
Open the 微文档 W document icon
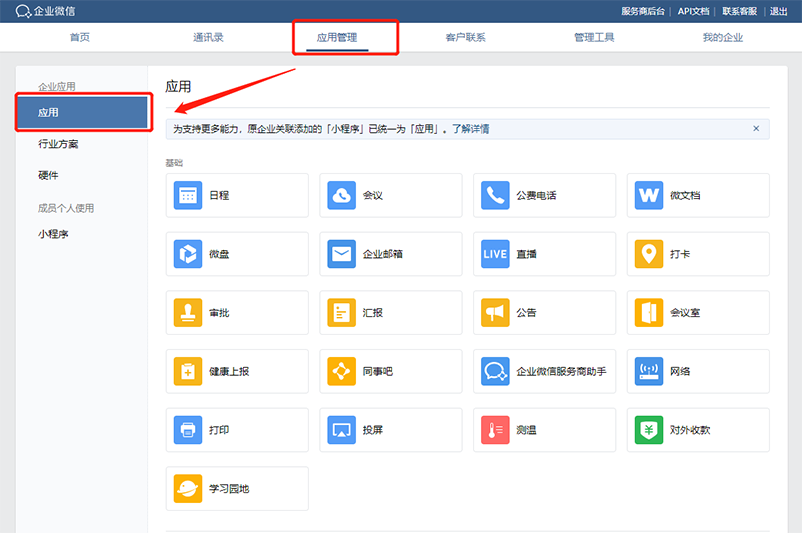tap(649, 195)
